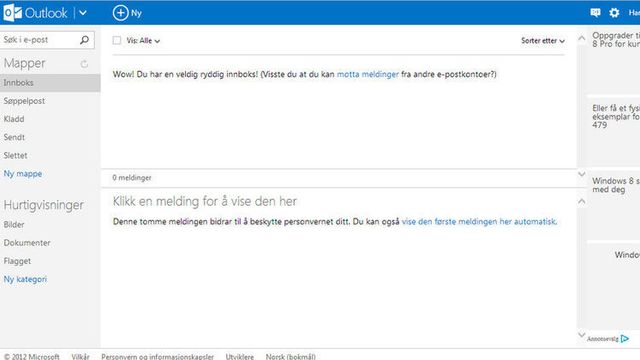The image size is (640, 360).
Task: Open the Utviklere footer link
Action: point(240,356)
